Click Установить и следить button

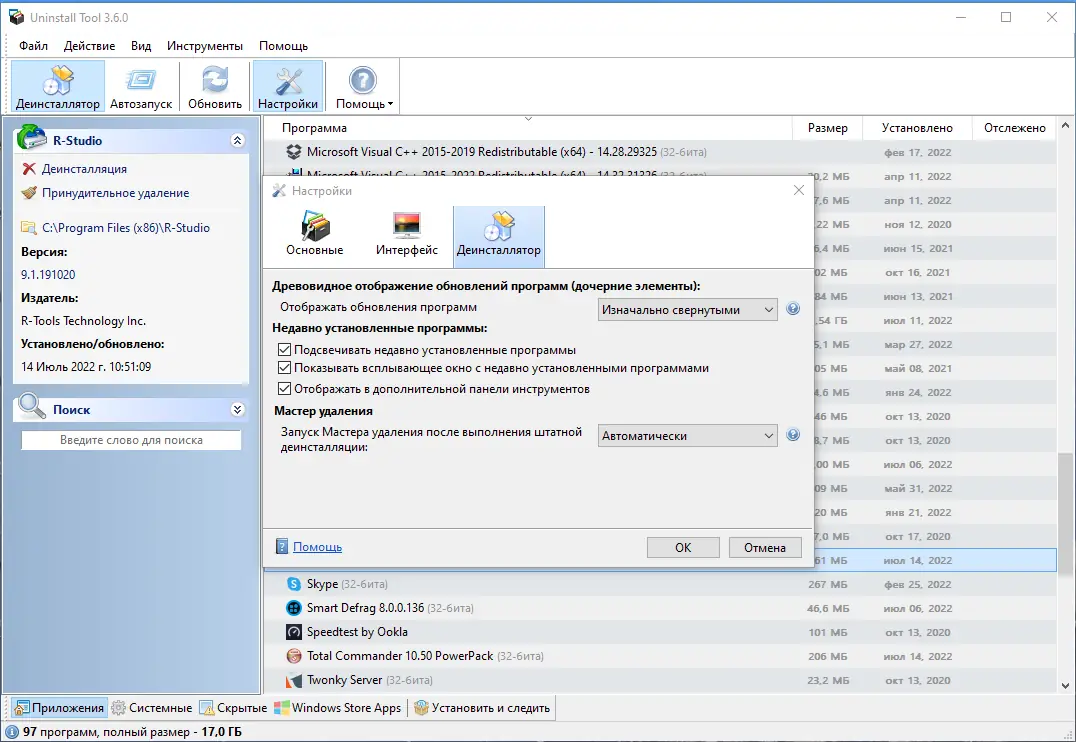tap(482, 708)
